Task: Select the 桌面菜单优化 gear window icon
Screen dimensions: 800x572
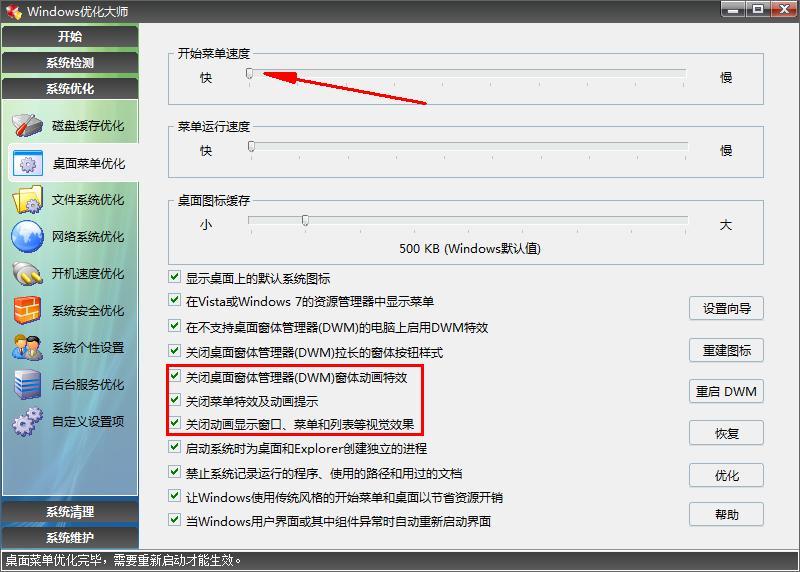Action: [28, 163]
